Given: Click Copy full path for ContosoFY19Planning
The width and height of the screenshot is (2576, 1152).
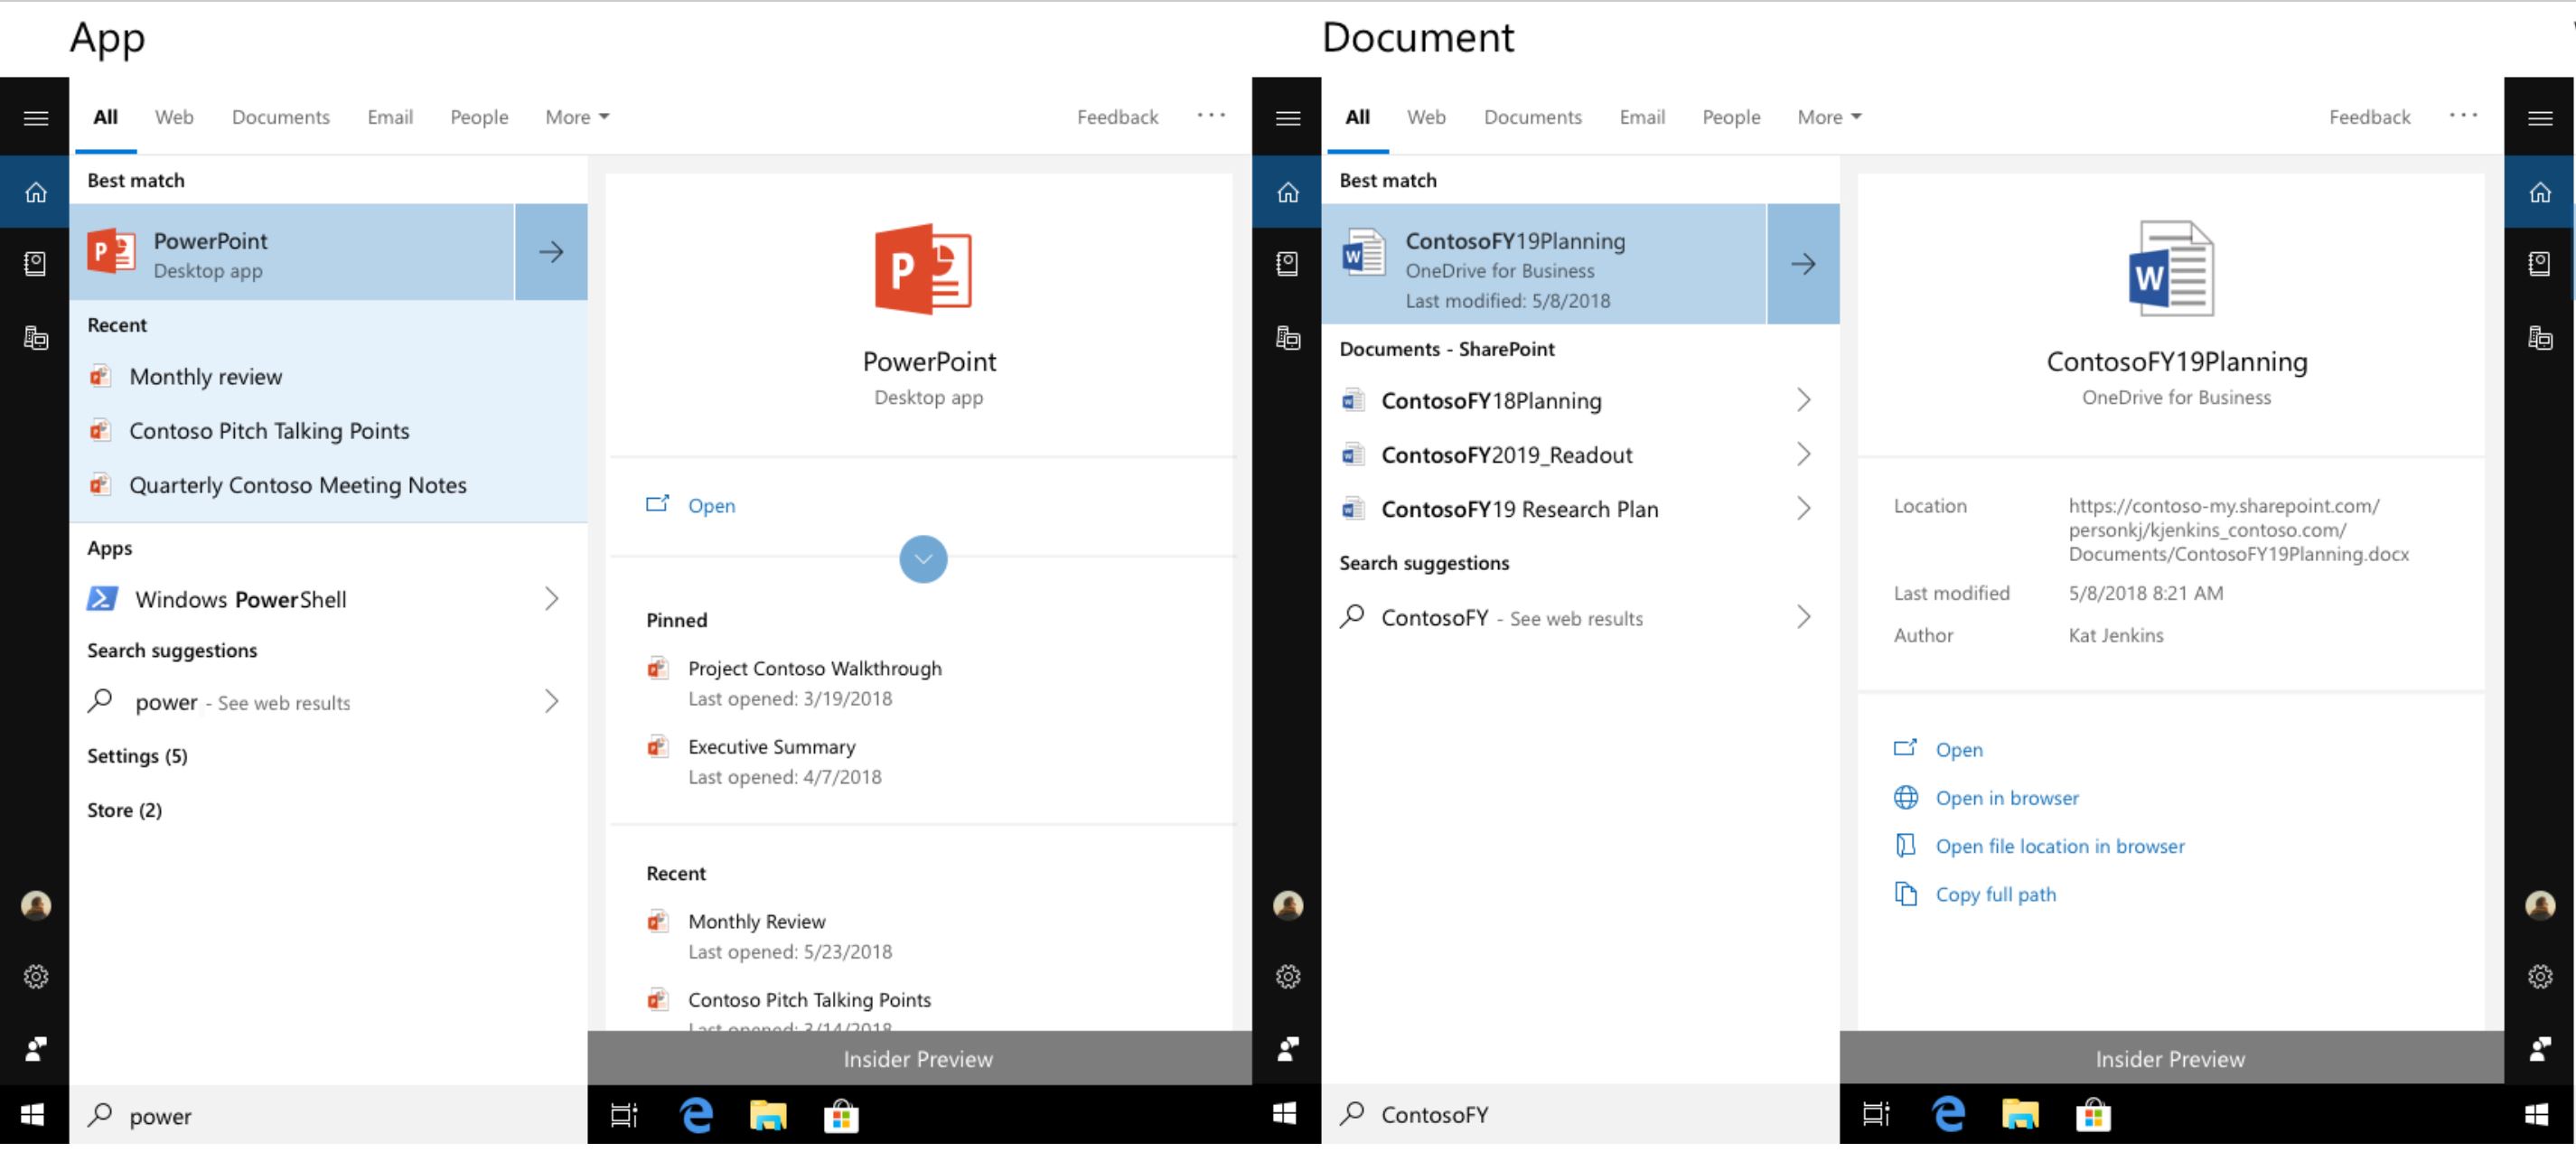Looking at the screenshot, I should 1993,893.
